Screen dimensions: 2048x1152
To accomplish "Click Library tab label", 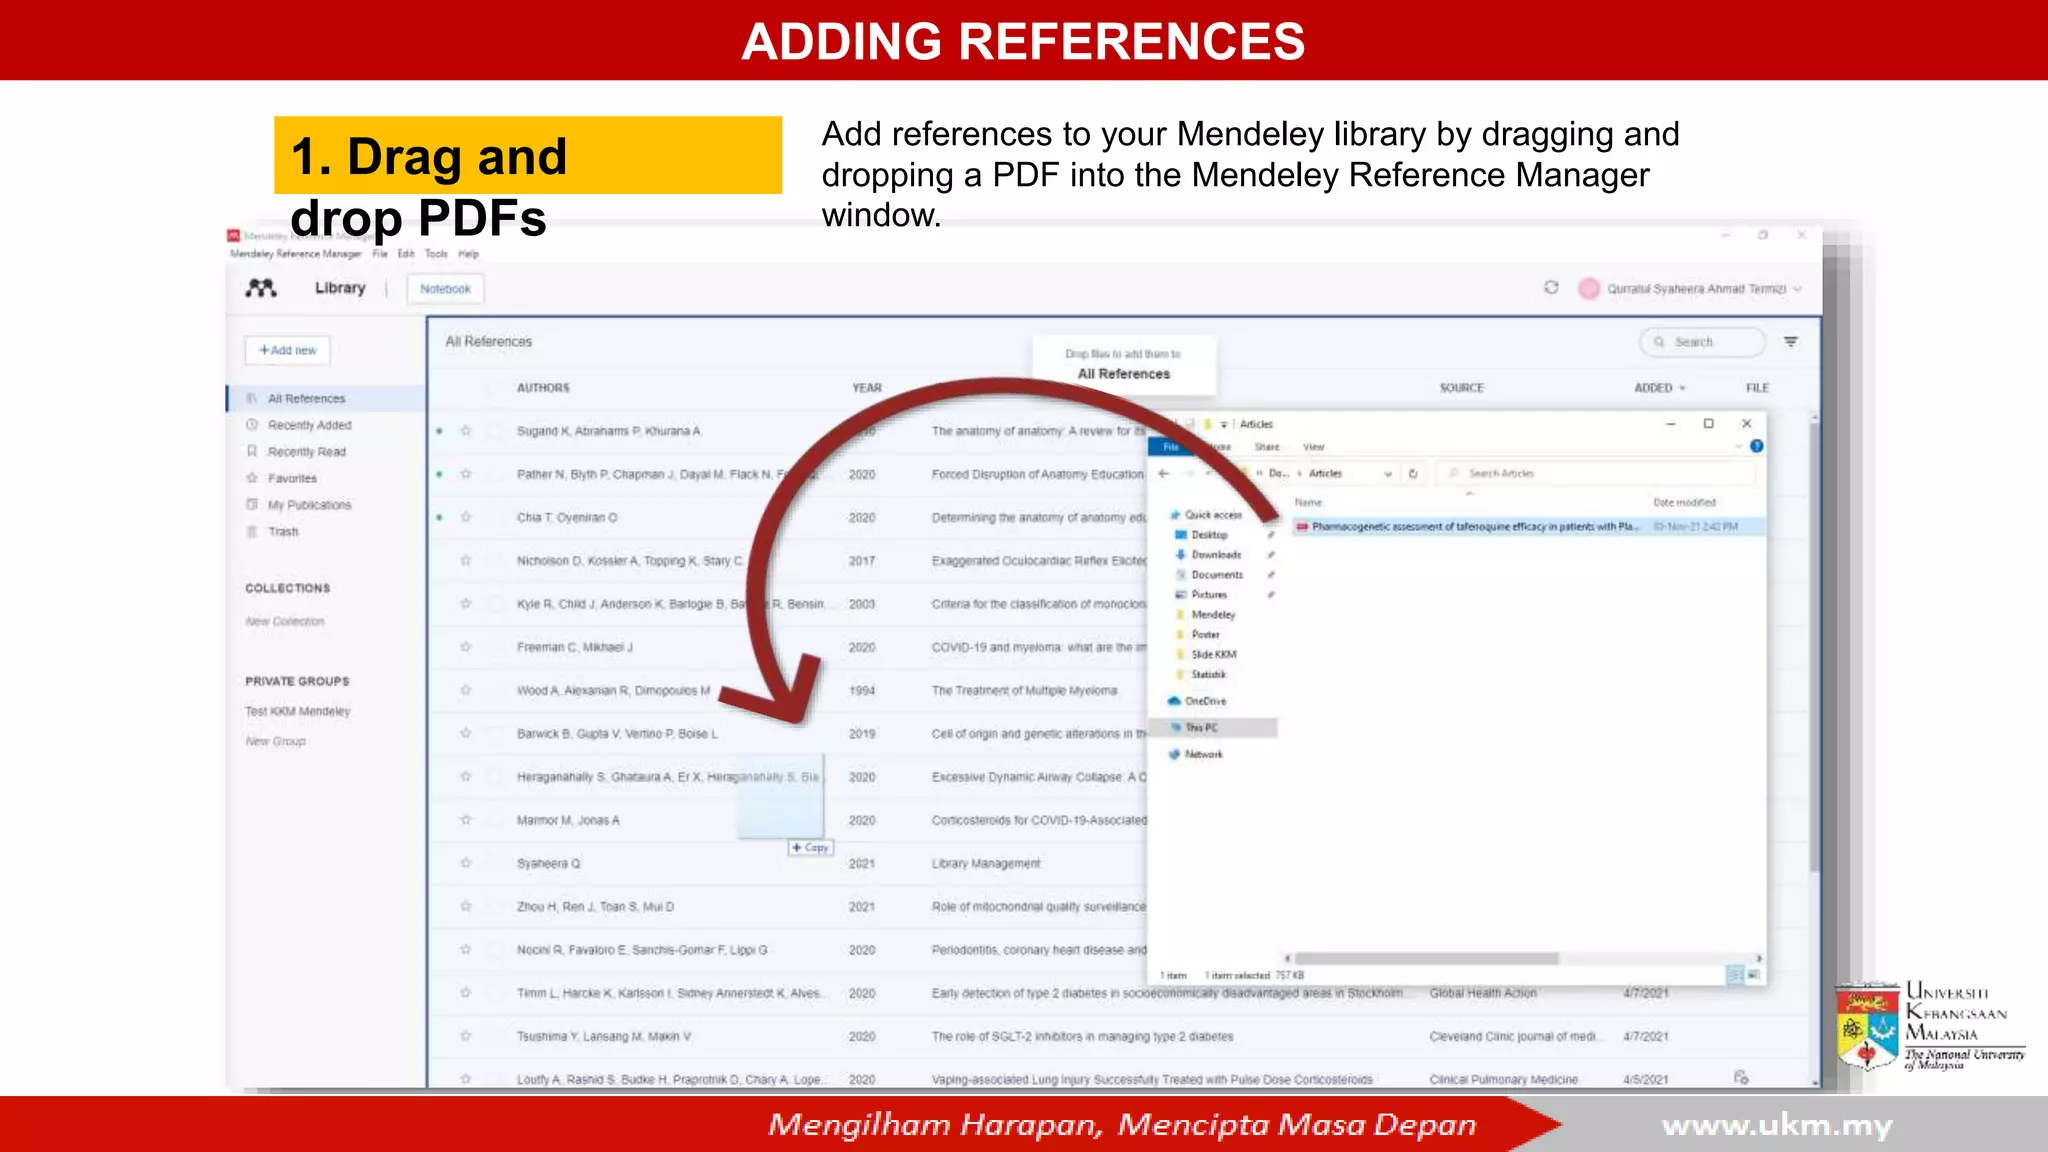I will pyautogui.click(x=340, y=288).
